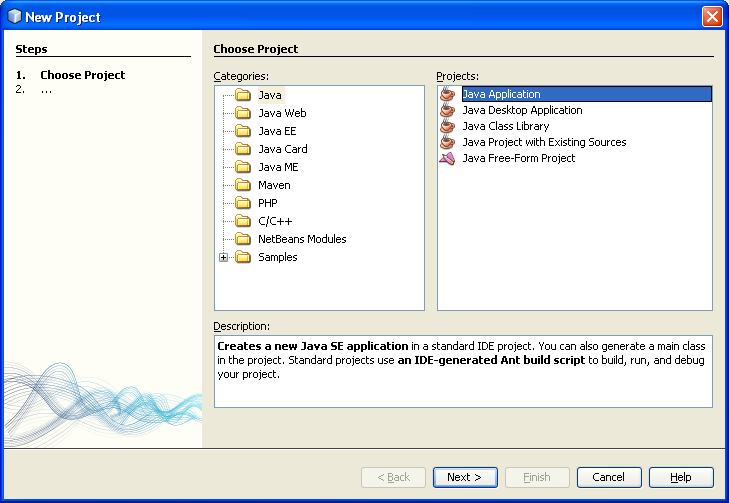Select the Java category
Screen dimensions: 729x503
[x=270, y=95]
